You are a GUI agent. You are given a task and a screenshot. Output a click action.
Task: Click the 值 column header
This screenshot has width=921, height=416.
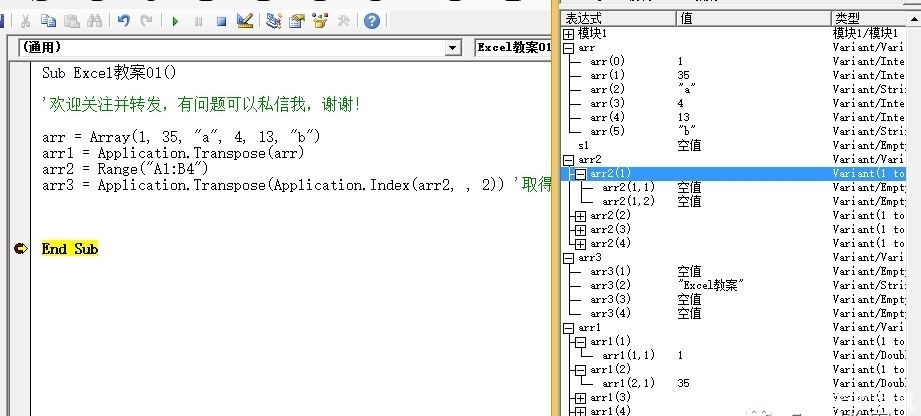pyautogui.click(x=754, y=18)
